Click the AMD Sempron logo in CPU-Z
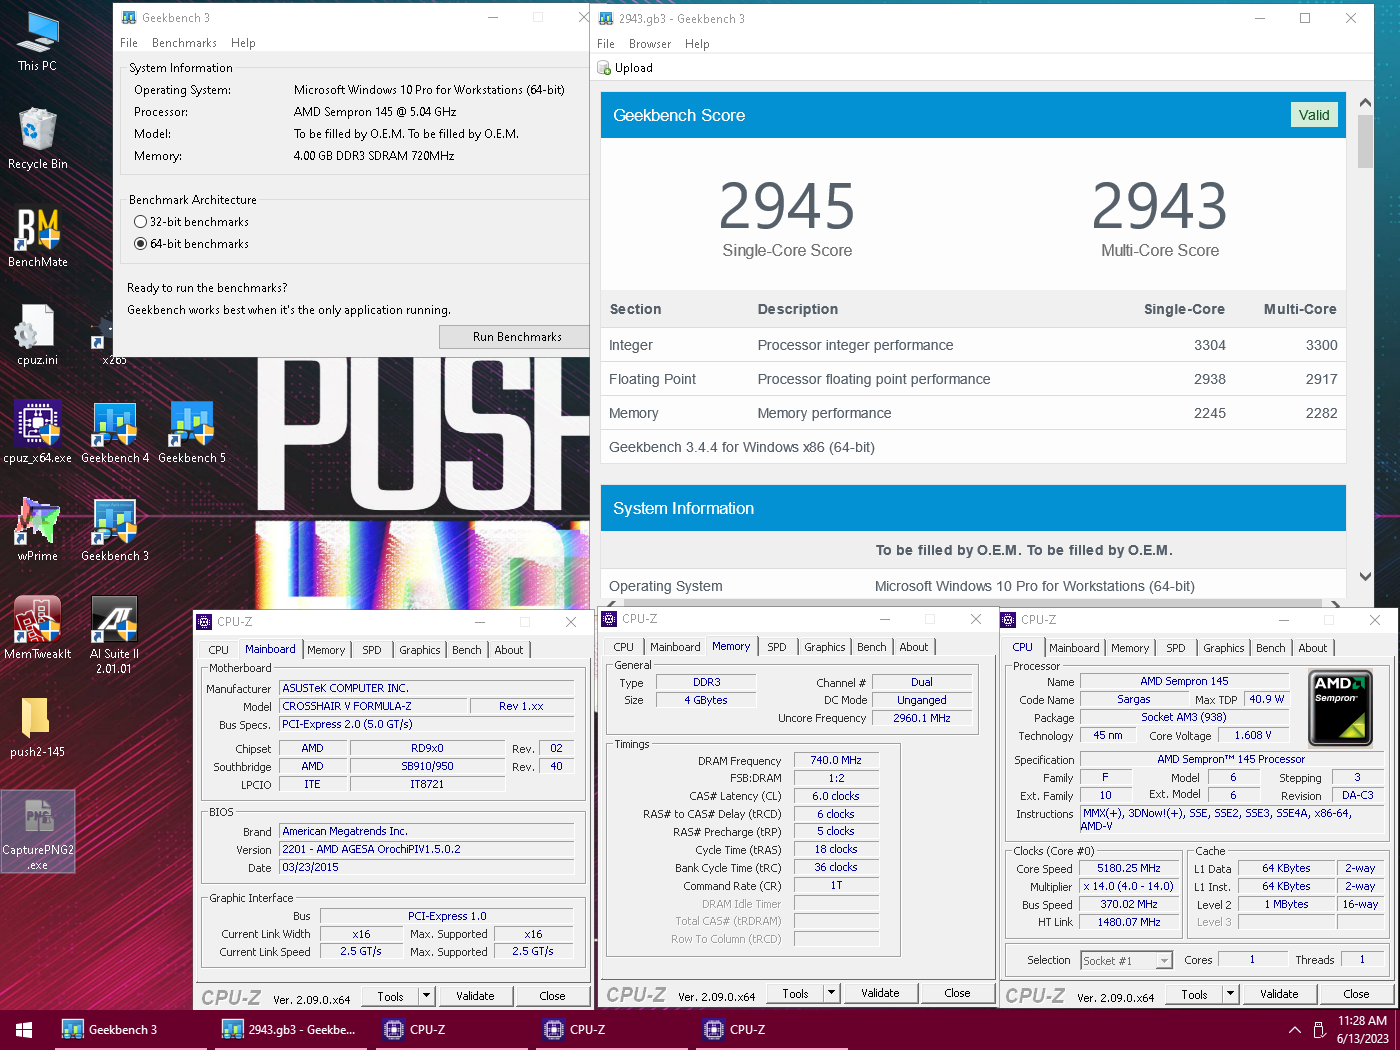 click(1341, 709)
